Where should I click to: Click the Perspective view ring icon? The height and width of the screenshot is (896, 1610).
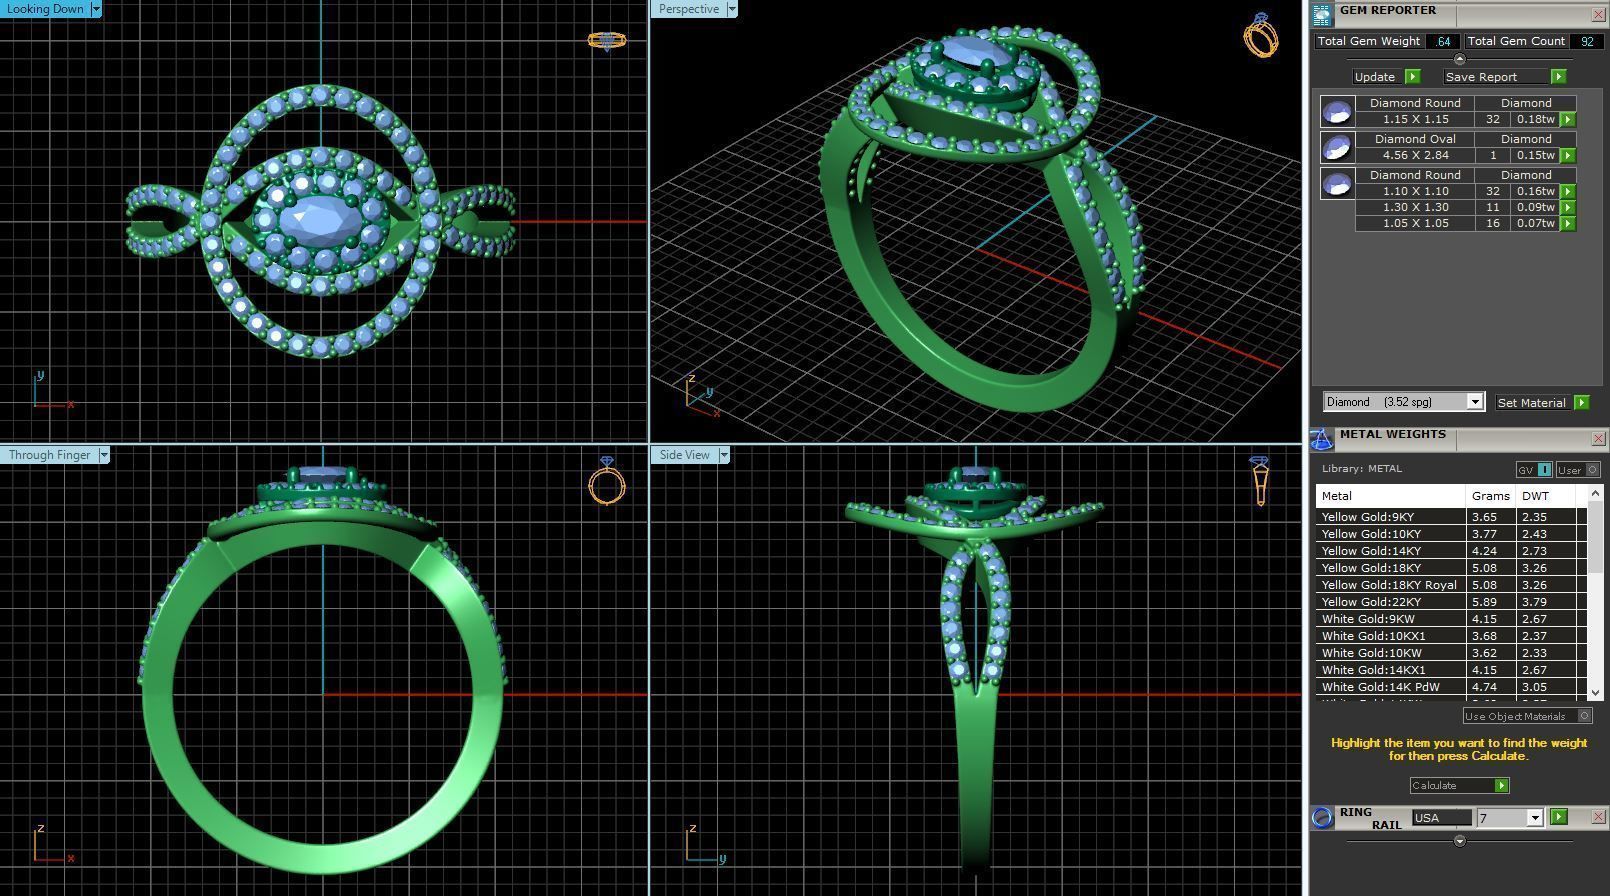(1260, 35)
